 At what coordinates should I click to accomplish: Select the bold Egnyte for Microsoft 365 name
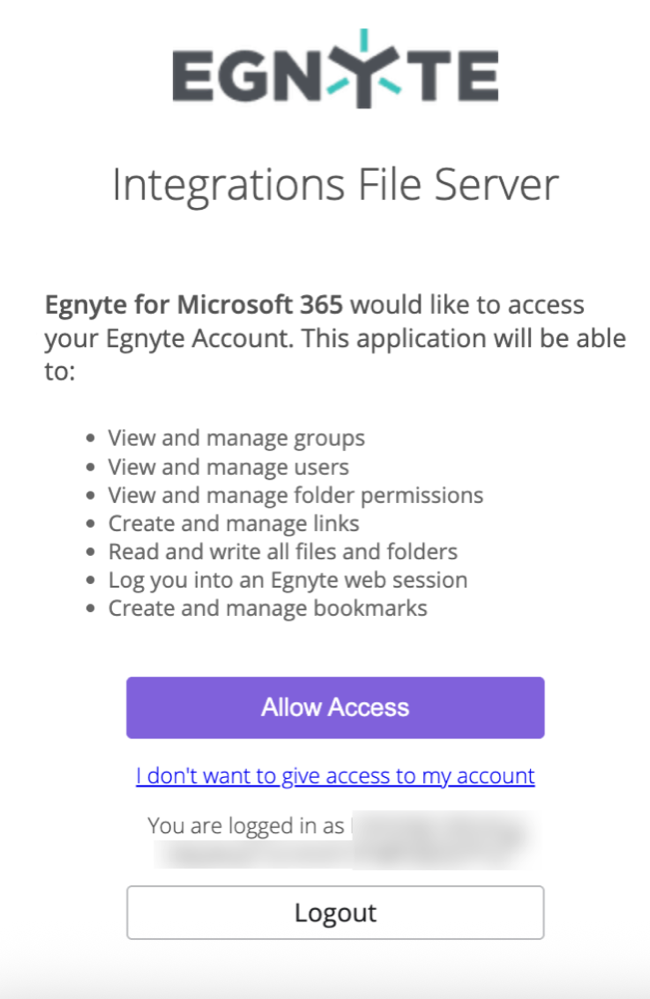(x=196, y=304)
